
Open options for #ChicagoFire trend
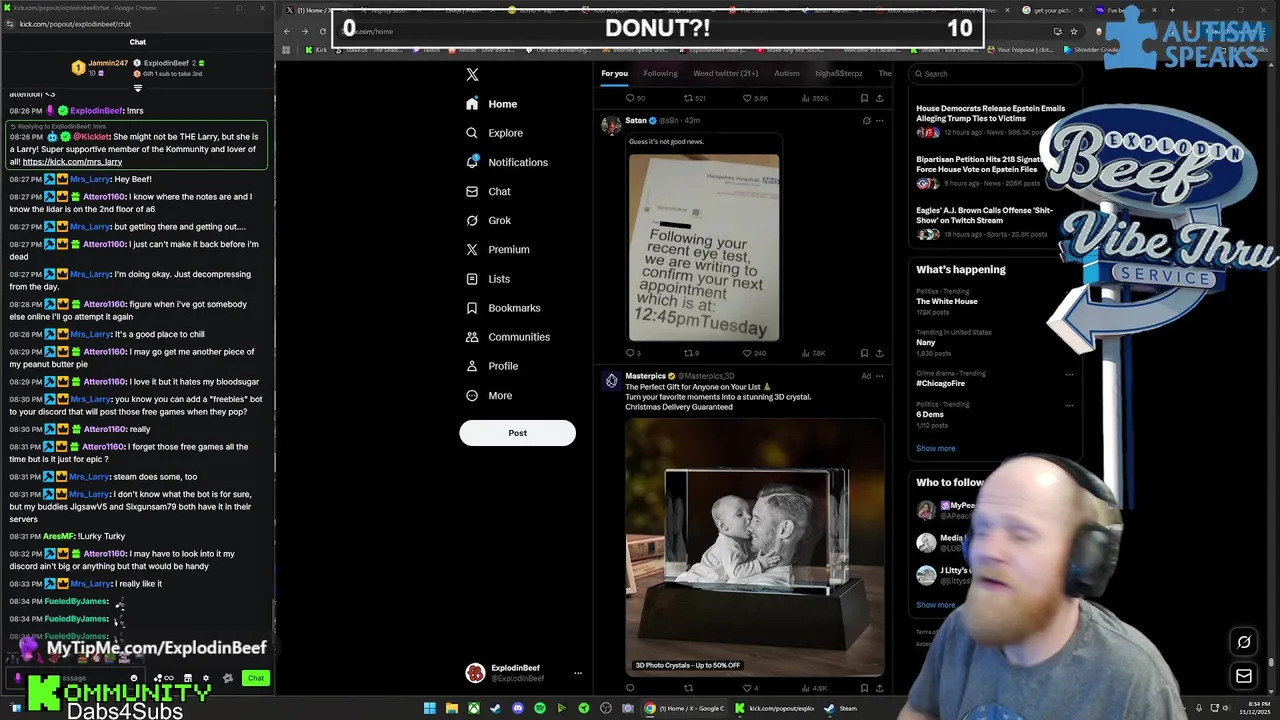[x=1069, y=375]
